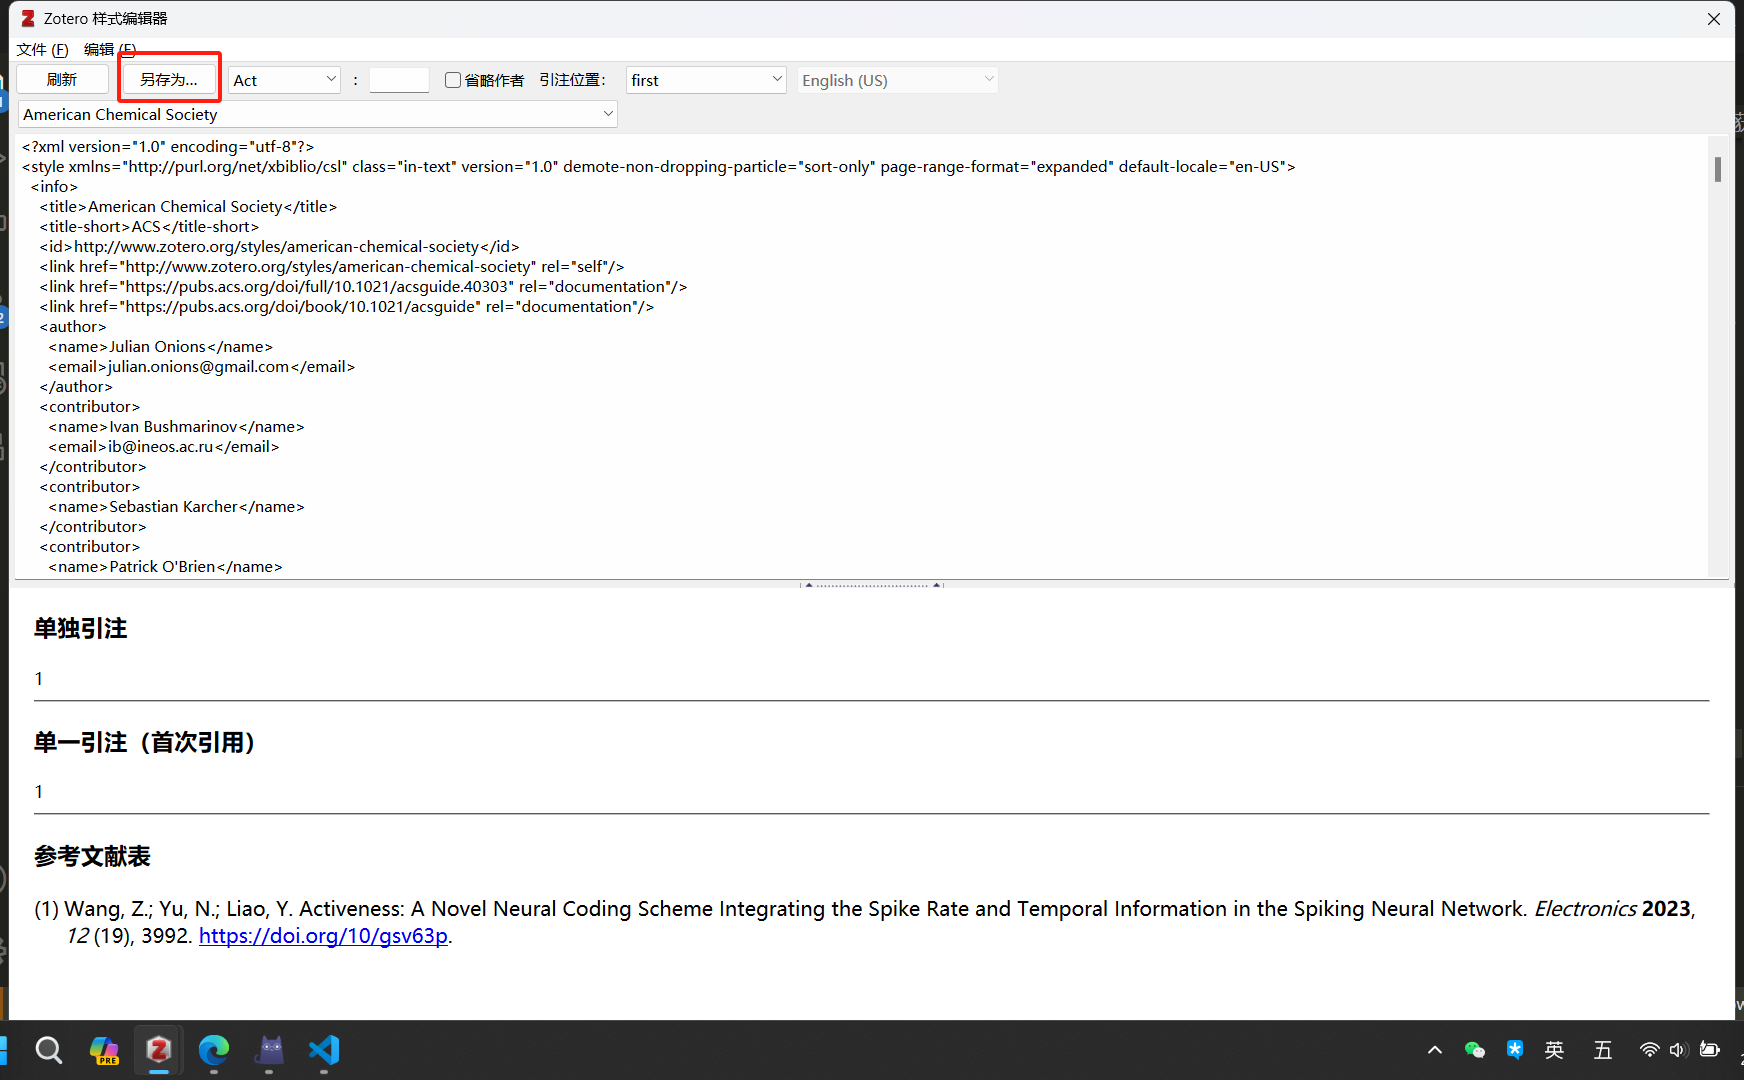Open Visual Studio Code from the taskbar
Screen dimensions: 1744x1080
click(x=324, y=1050)
